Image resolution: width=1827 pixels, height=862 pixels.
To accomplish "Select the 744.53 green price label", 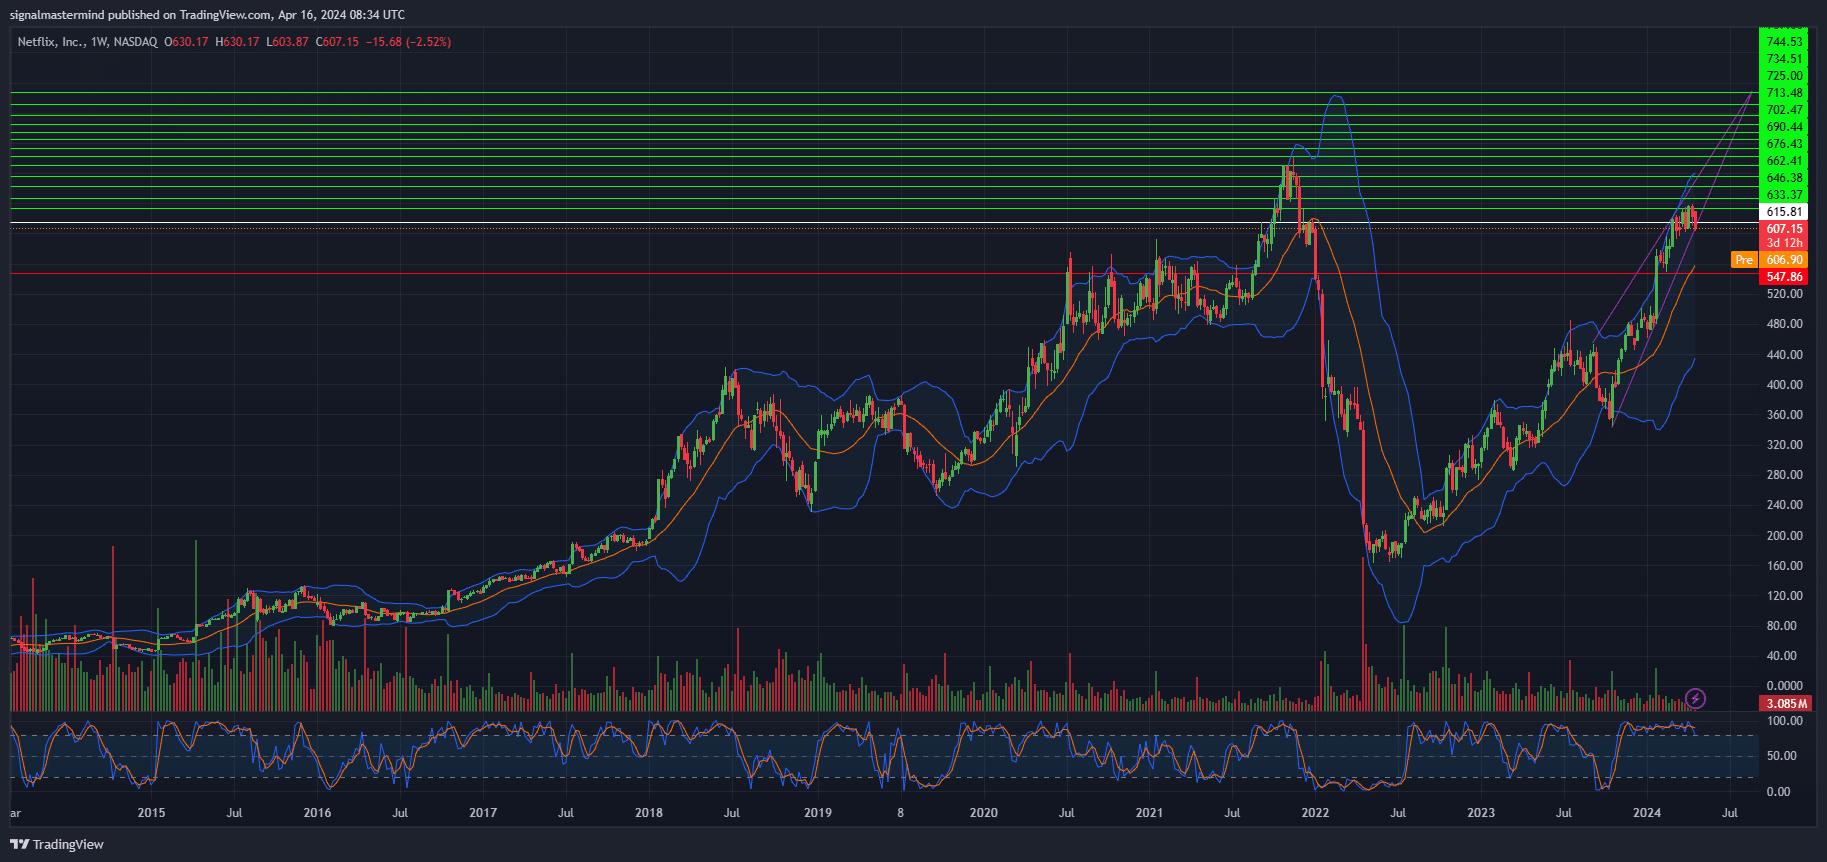I will pos(1784,42).
